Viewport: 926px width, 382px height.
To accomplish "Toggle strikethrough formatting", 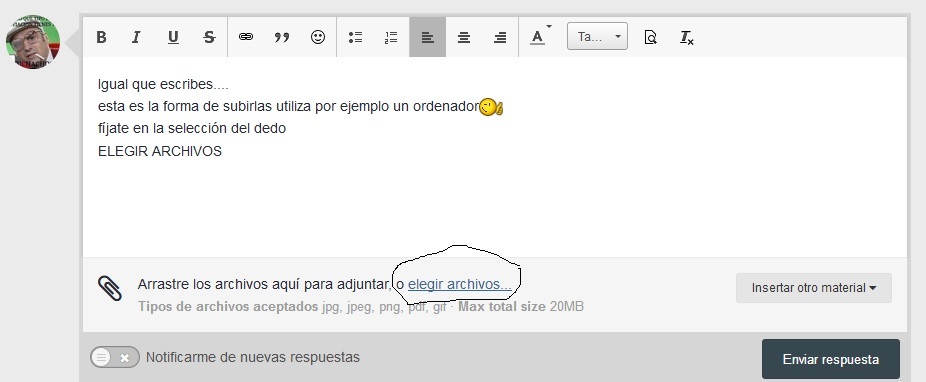I will pos(209,37).
